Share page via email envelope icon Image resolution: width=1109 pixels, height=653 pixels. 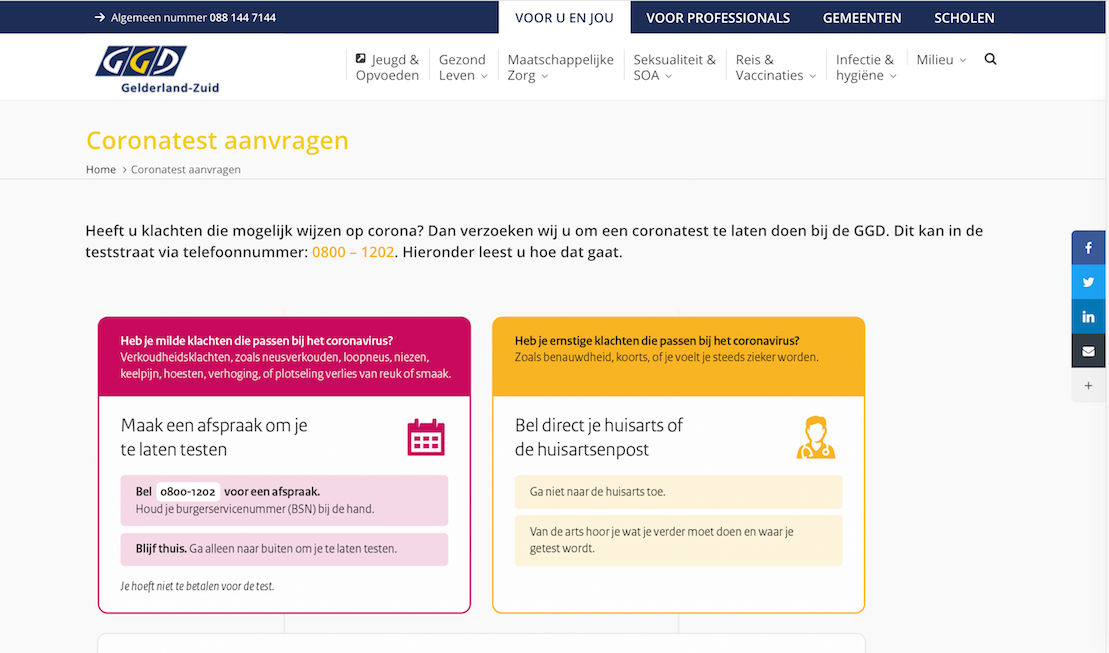pyautogui.click(x=1088, y=351)
